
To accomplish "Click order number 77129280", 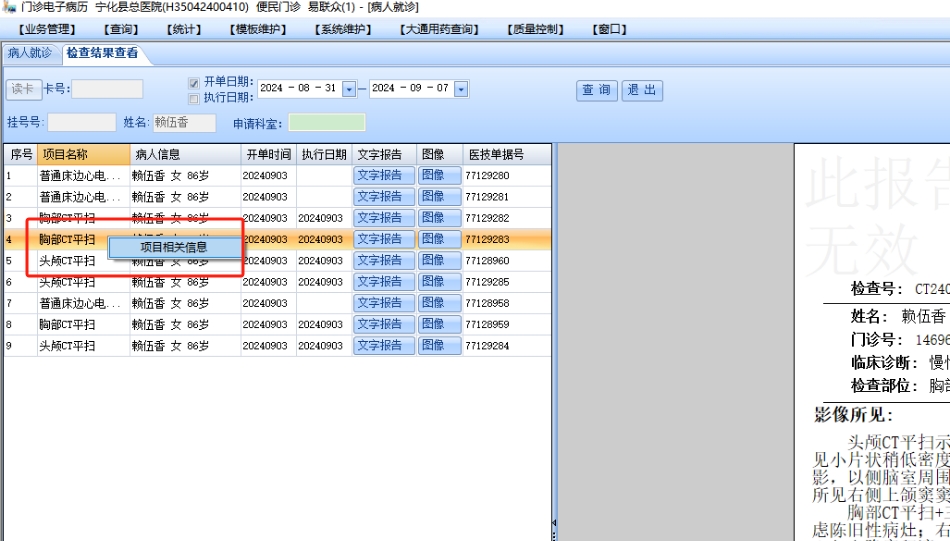I will pyautogui.click(x=487, y=176).
